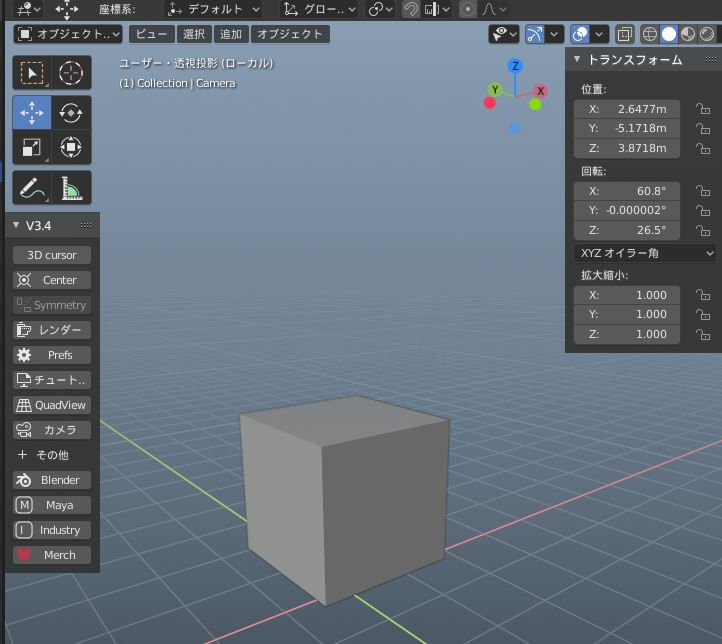
Task: Open object visibility and selectability dropdown
Action: pyautogui.click(x=504, y=34)
